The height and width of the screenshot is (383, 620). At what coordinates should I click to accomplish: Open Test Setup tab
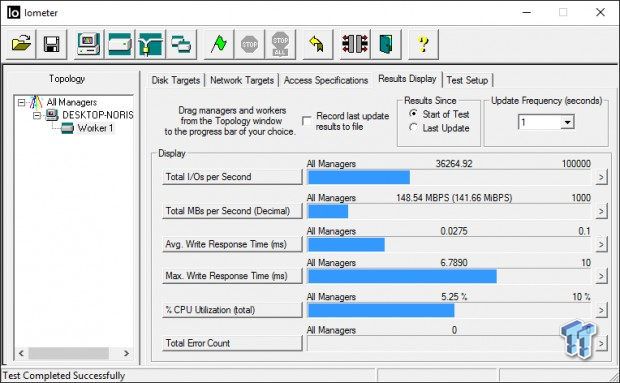coord(467,80)
